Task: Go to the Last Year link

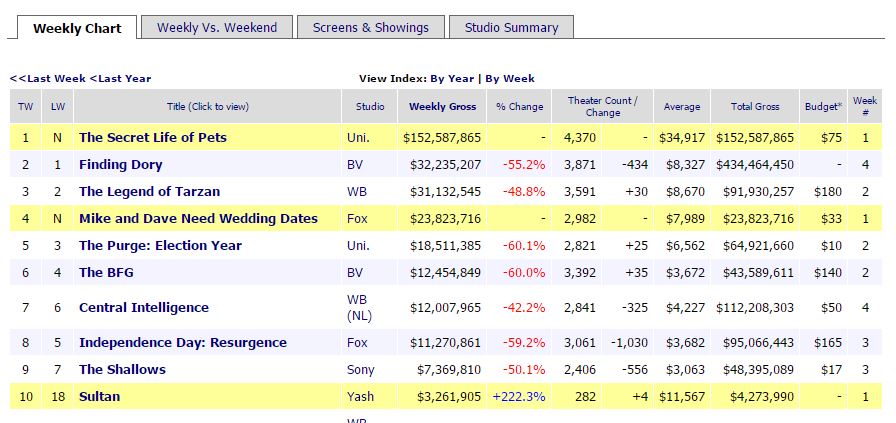Action: pyautogui.click(x=121, y=78)
